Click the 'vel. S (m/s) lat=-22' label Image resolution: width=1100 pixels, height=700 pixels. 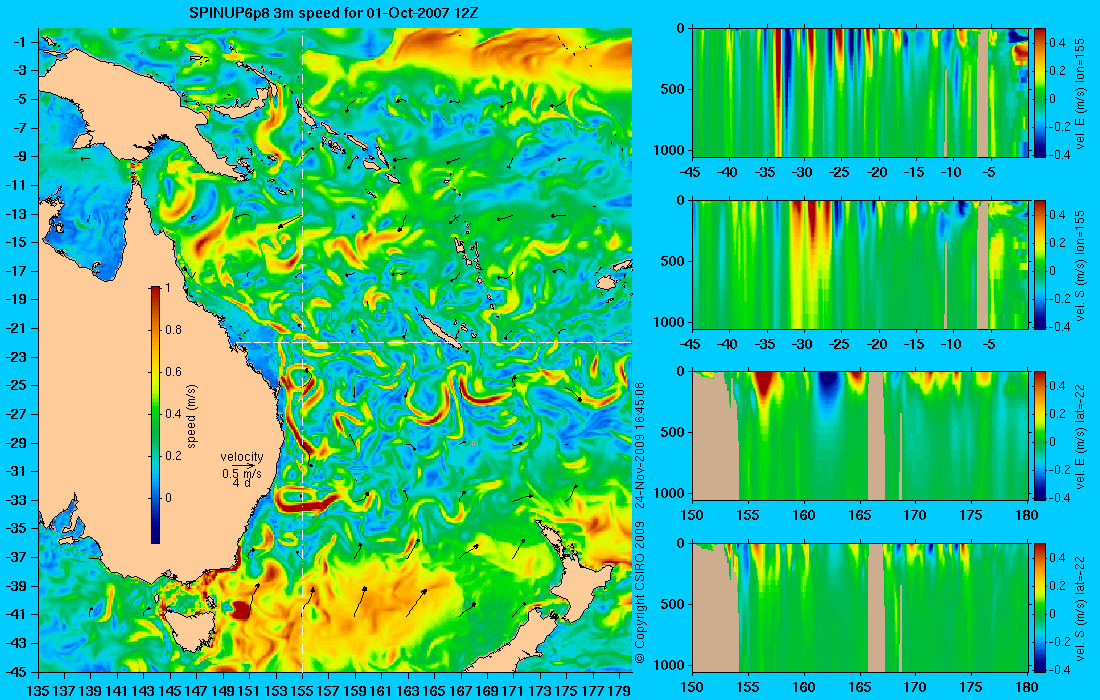tap(1082, 608)
